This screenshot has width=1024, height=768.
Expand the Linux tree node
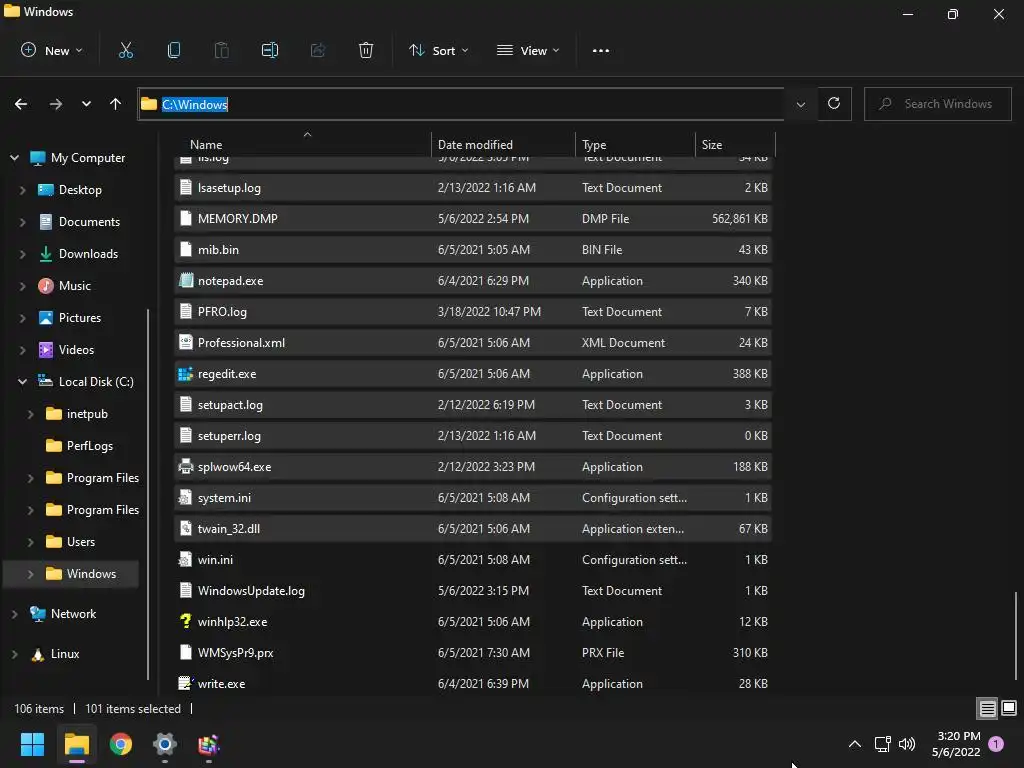pos(14,653)
